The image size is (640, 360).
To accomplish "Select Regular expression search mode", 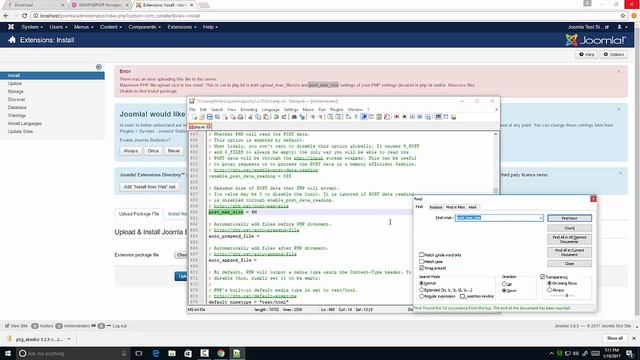I will pos(422,296).
